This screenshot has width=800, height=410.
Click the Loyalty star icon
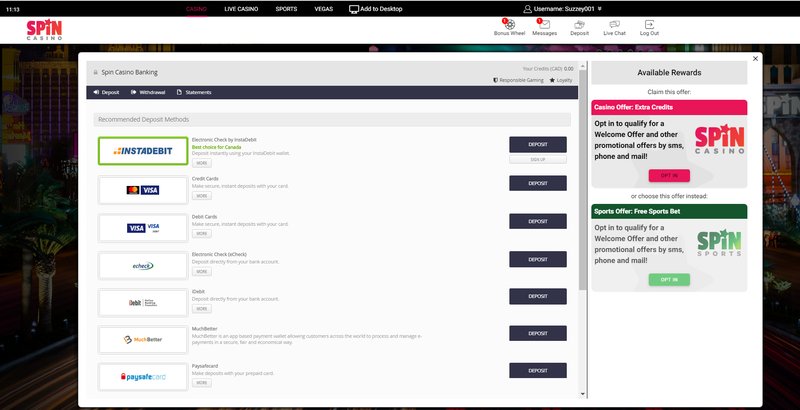tap(552, 80)
